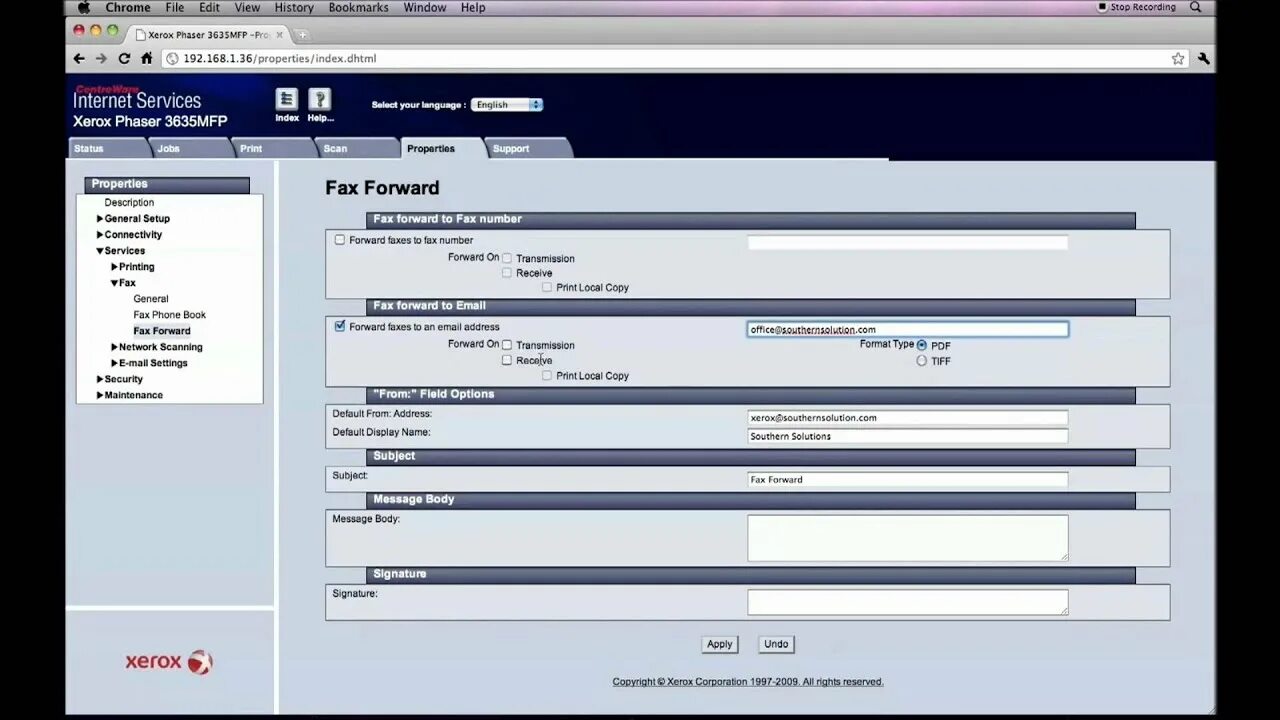Viewport: 1280px width, 720px height.
Task: Click the forward email address field
Action: pyautogui.click(x=908, y=329)
